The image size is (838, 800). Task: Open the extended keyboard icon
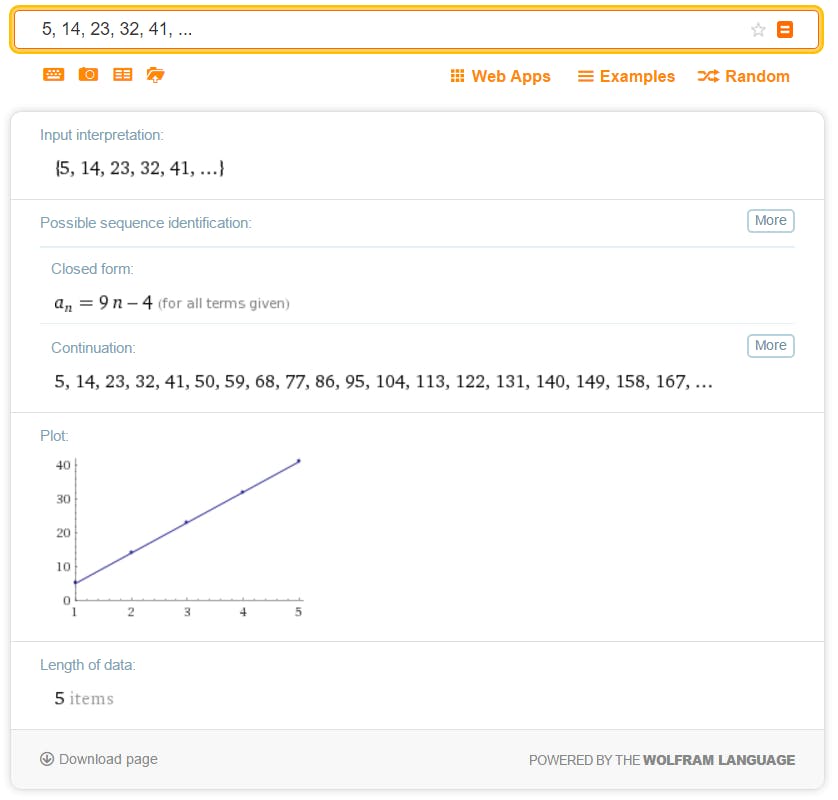tap(54, 75)
